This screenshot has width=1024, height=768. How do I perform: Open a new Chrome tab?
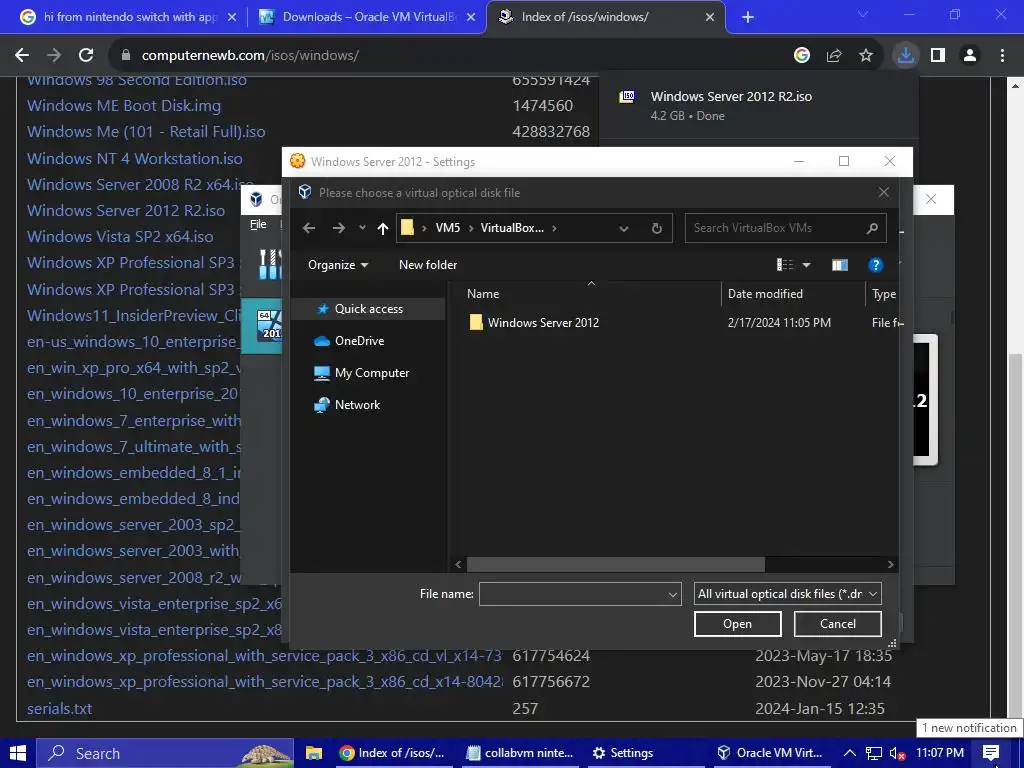coord(748,18)
